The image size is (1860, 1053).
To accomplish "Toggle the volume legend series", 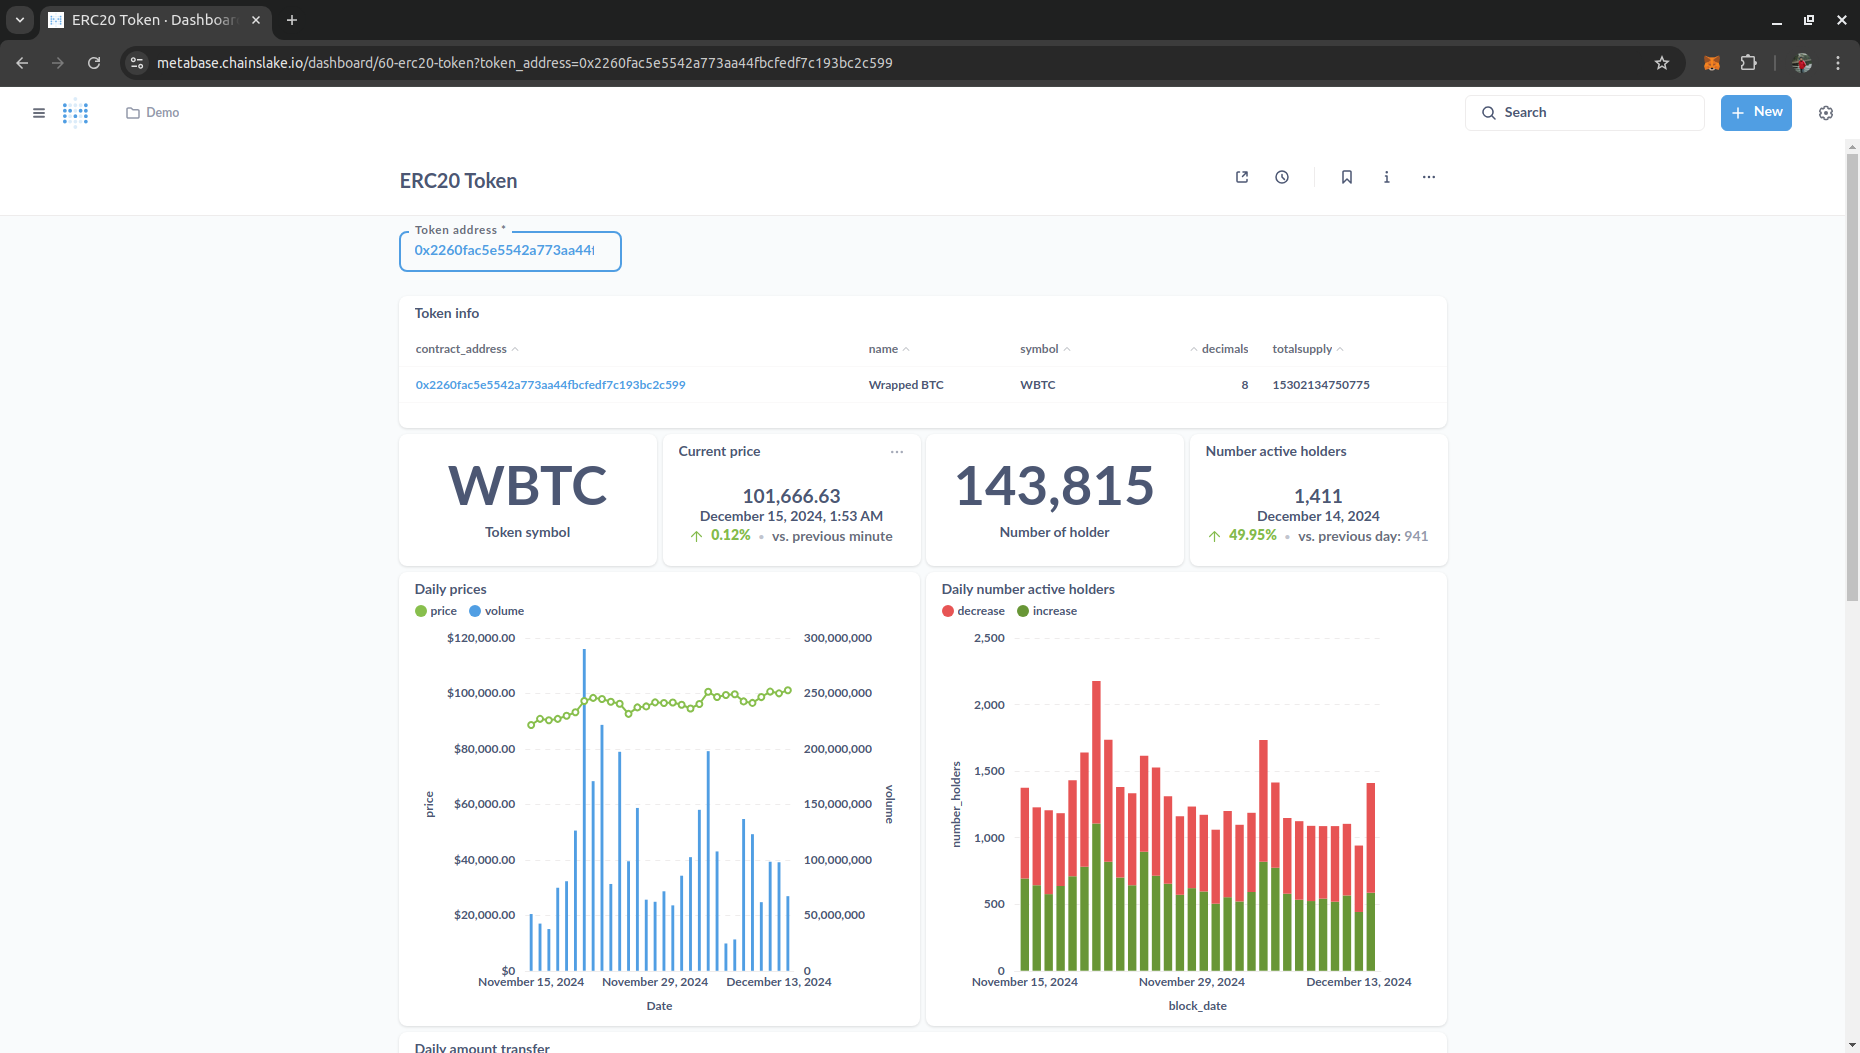I will [x=497, y=611].
